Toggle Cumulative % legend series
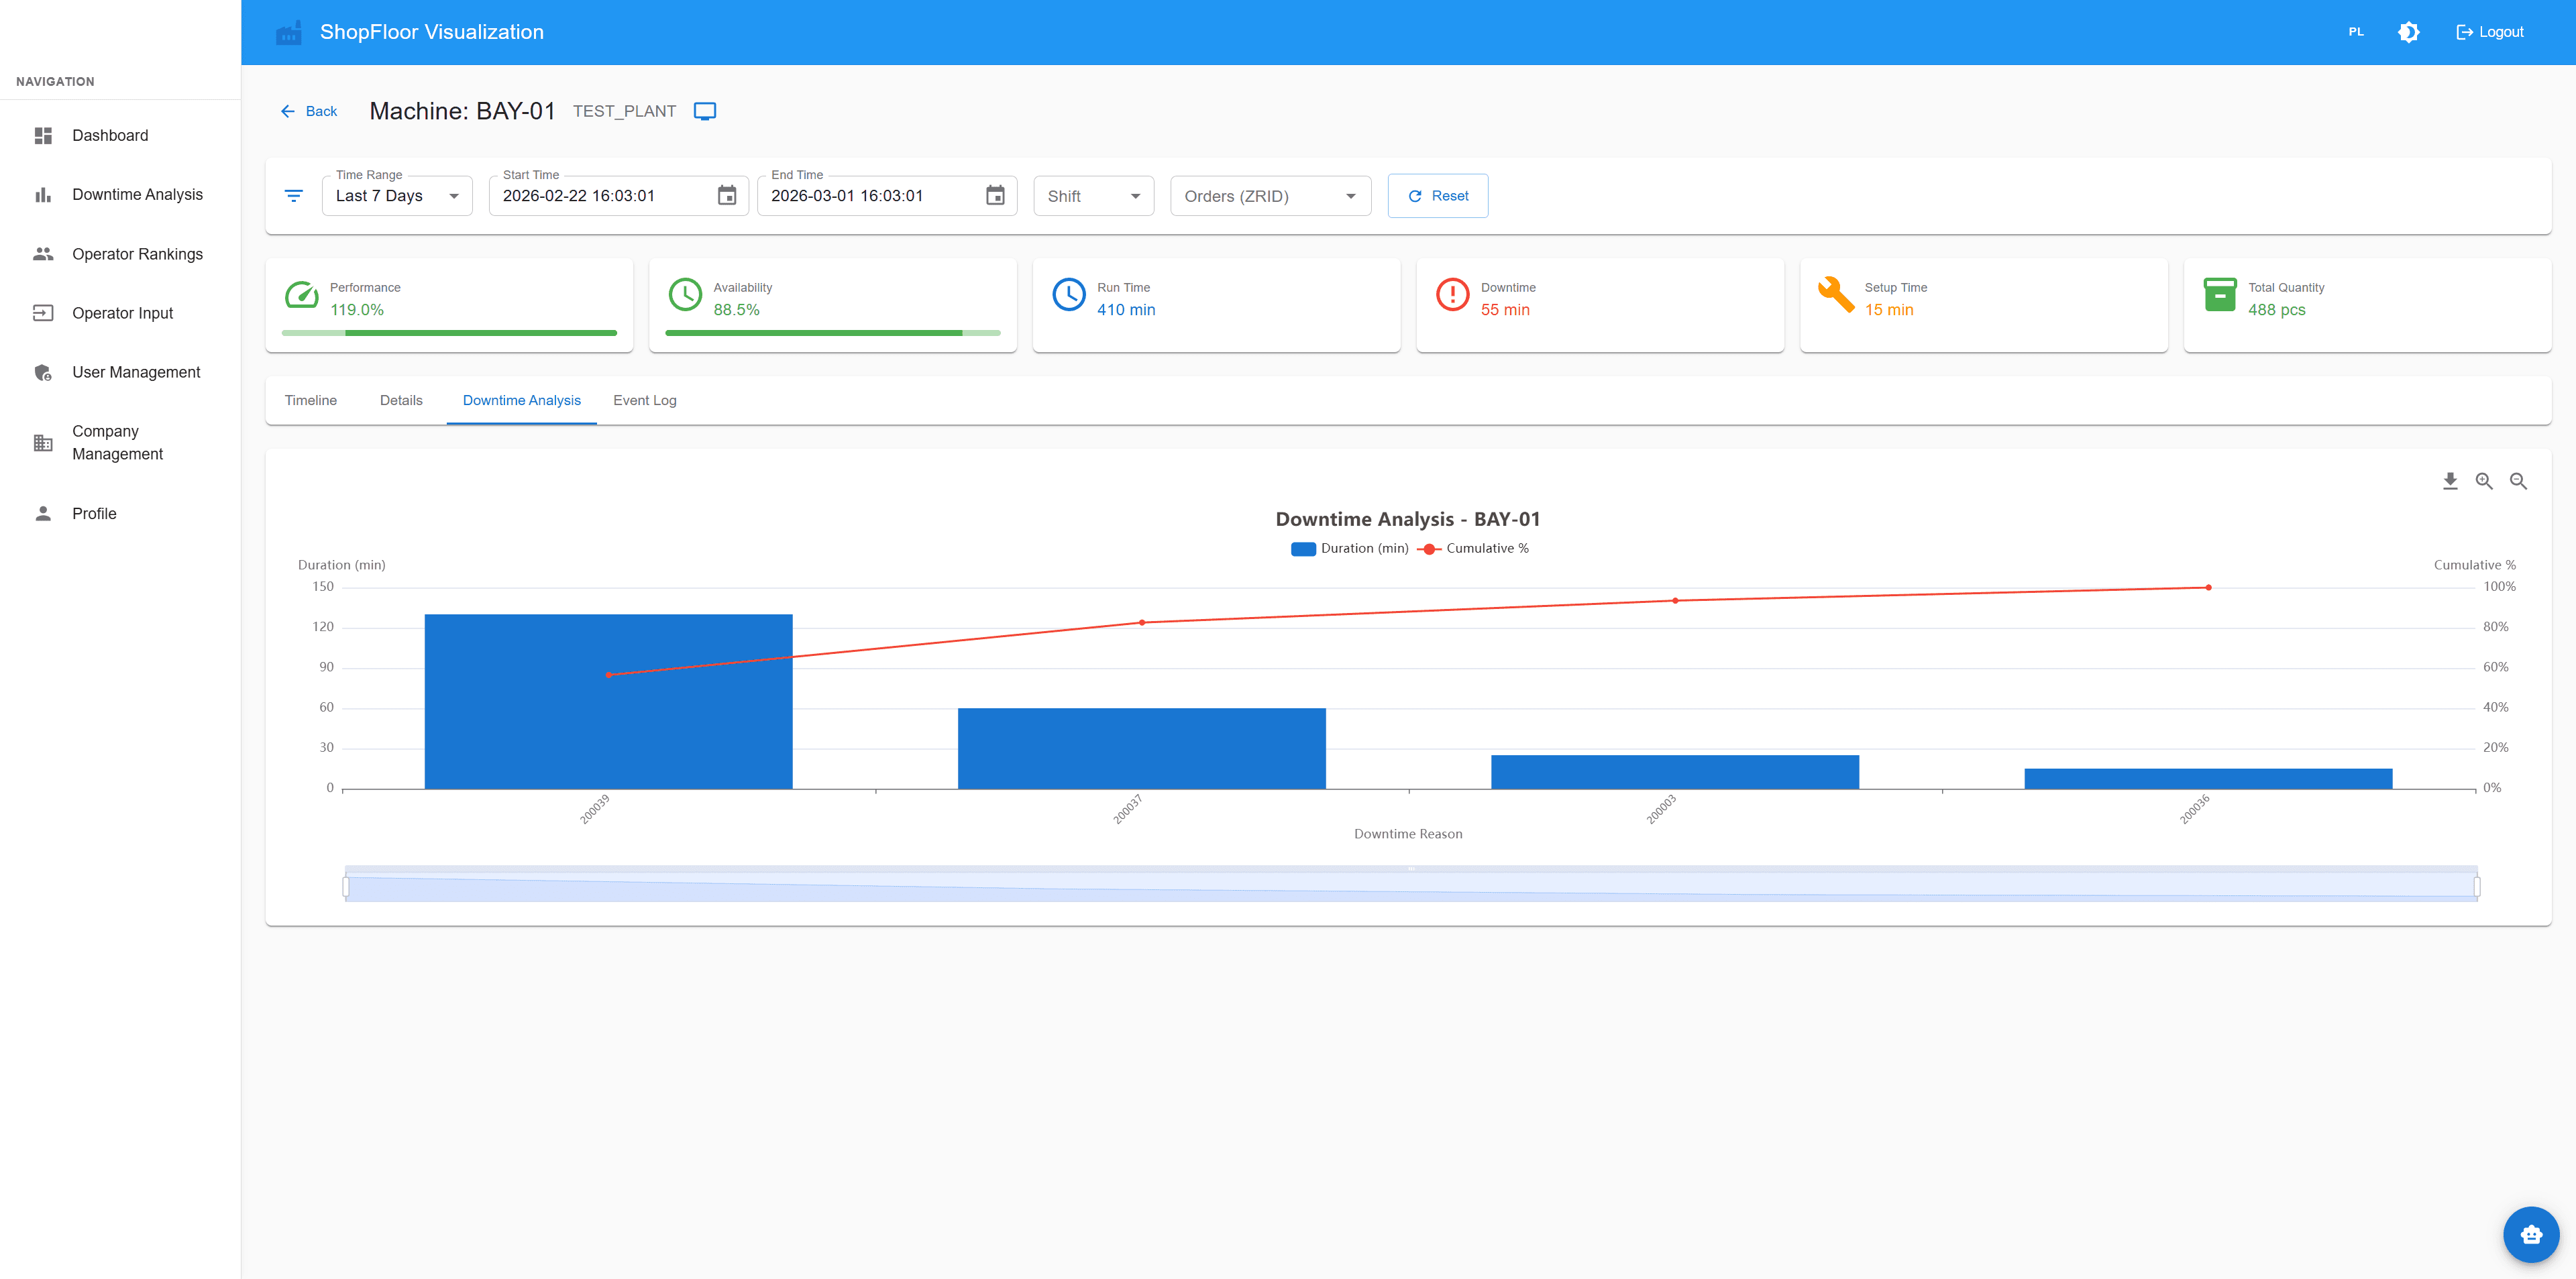This screenshot has height=1279, width=2576. (x=1473, y=548)
